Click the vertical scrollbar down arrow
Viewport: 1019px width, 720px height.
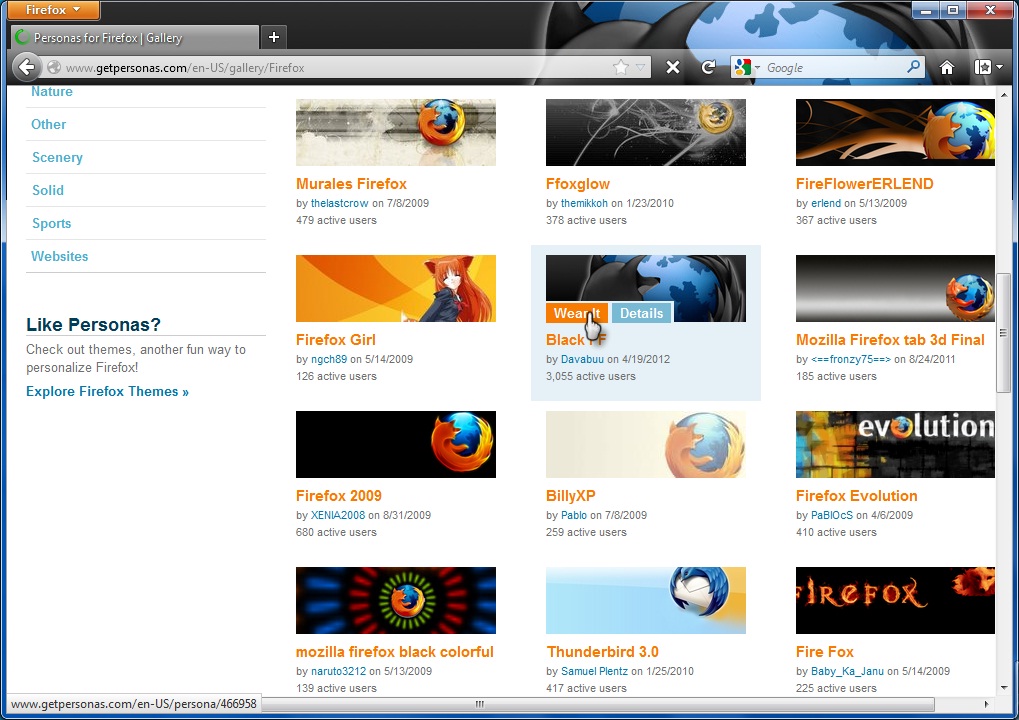click(1003, 688)
